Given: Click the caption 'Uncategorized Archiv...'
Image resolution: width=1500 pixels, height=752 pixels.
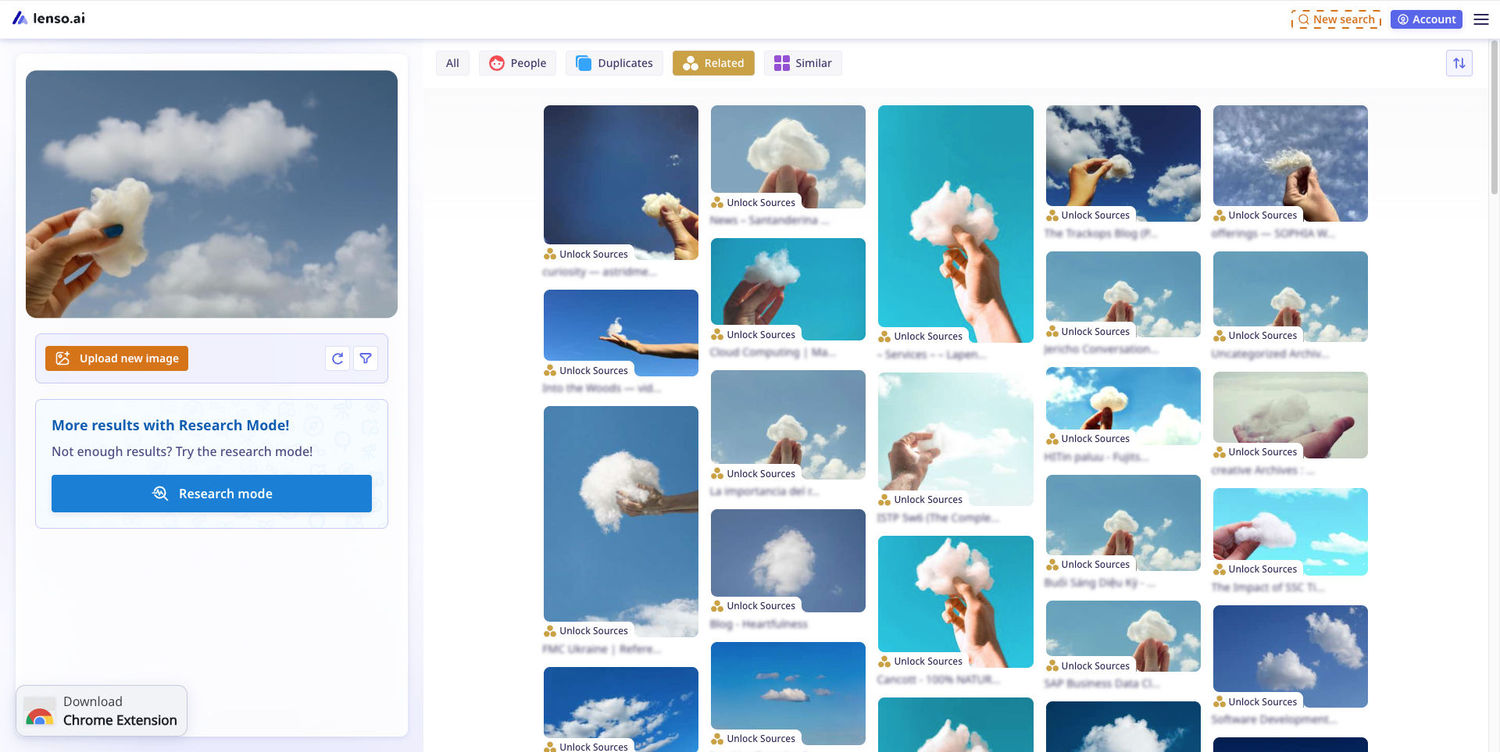Looking at the screenshot, I should coord(1270,353).
